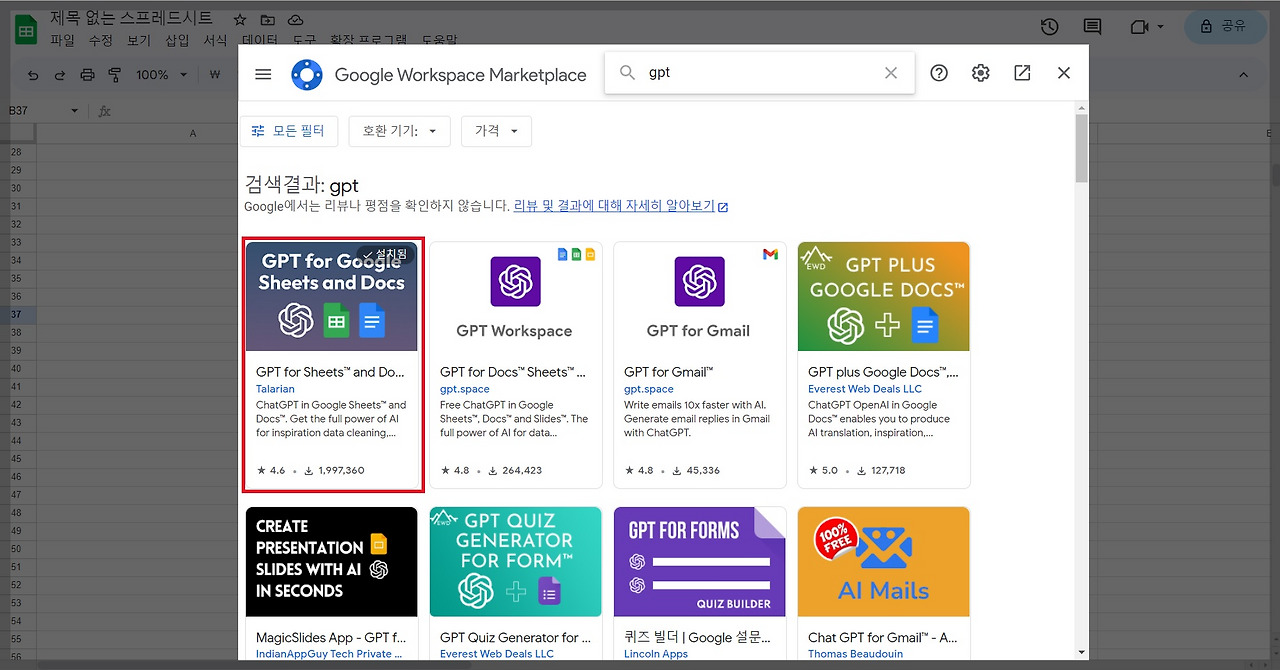
Task: Click the spreadsheet title text
Action: point(132,18)
